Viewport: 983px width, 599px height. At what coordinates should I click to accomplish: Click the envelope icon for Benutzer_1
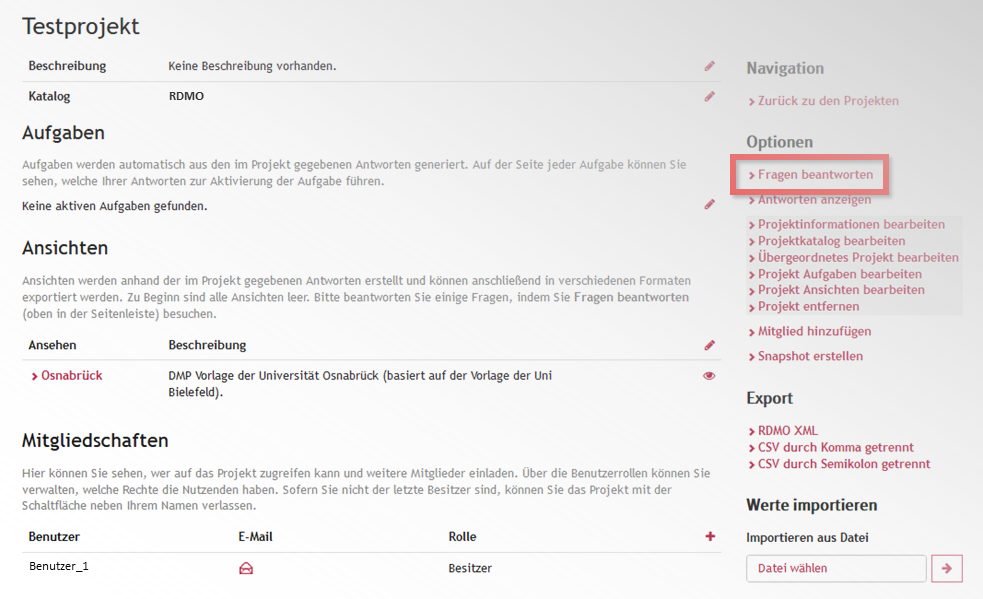246,568
